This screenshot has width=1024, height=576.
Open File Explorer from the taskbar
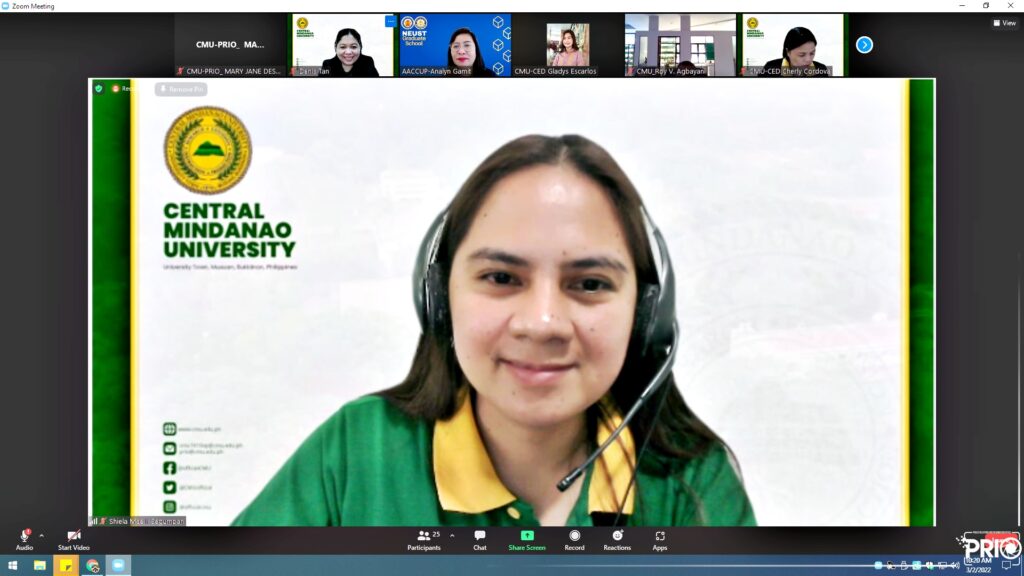[x=40, y=566]
